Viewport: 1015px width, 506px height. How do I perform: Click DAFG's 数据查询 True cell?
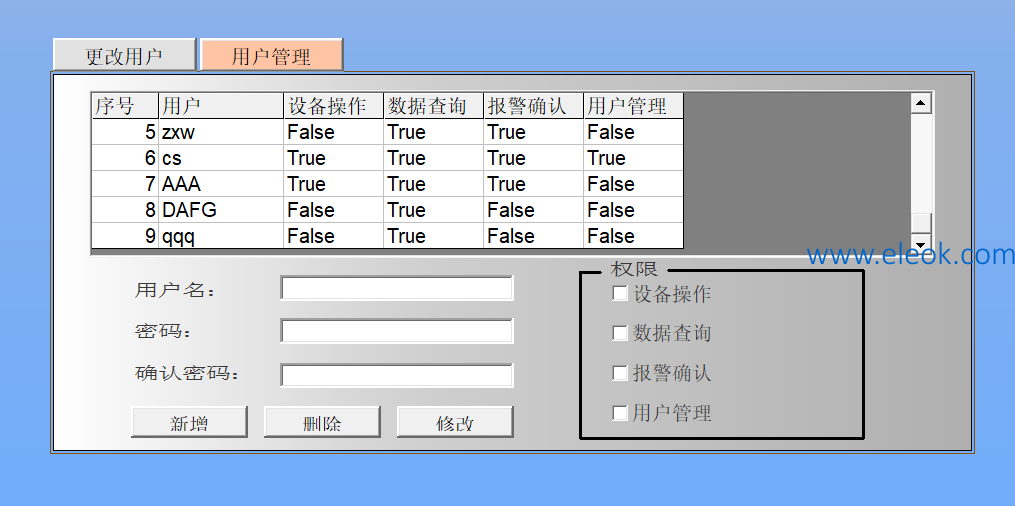tap(434, 210)
